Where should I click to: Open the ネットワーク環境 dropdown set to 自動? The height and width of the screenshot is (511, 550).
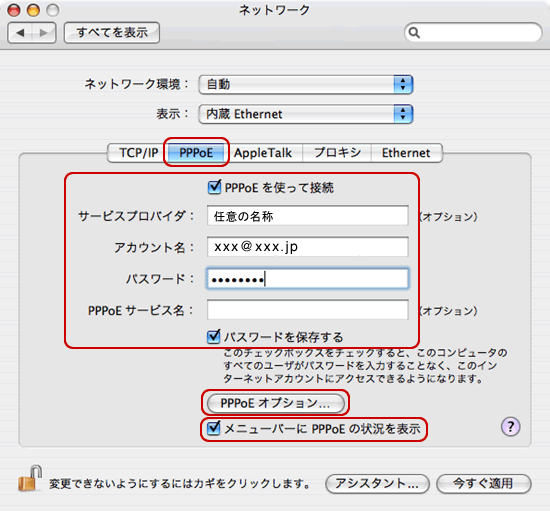coord(306,85)
